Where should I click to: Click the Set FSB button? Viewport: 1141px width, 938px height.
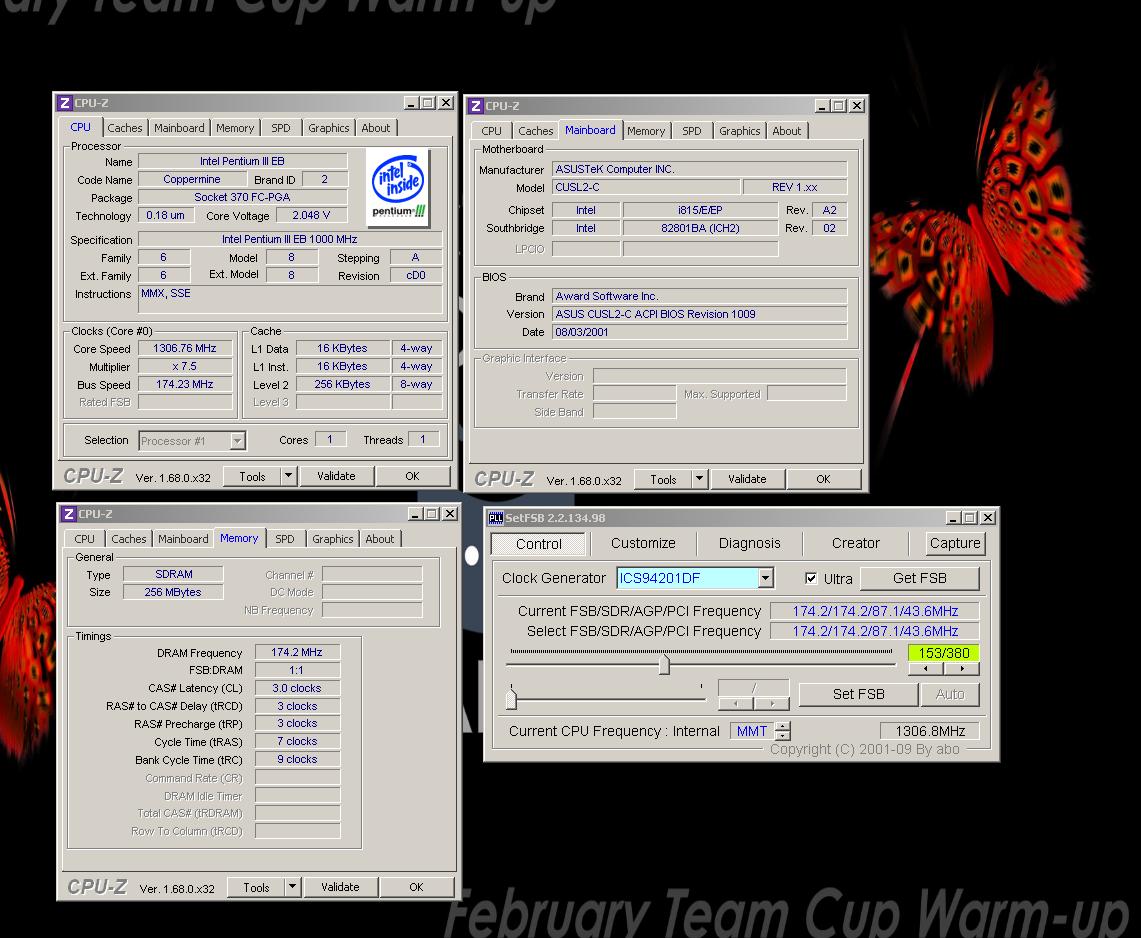[x=859, y=694]
